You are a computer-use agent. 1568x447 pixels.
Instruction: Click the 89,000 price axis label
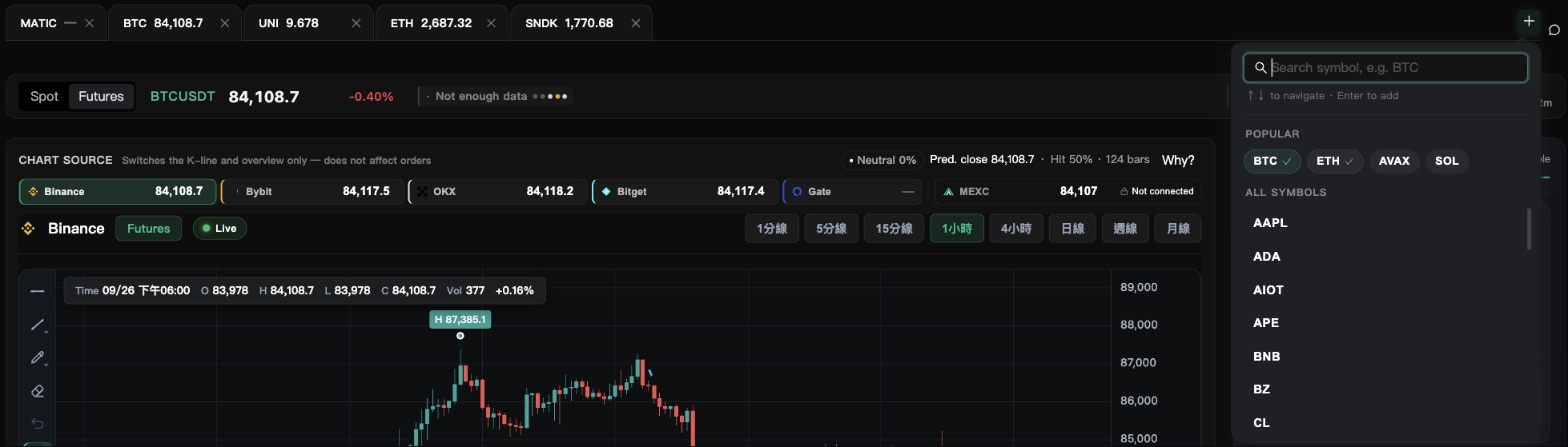(x=1139, y=288)
